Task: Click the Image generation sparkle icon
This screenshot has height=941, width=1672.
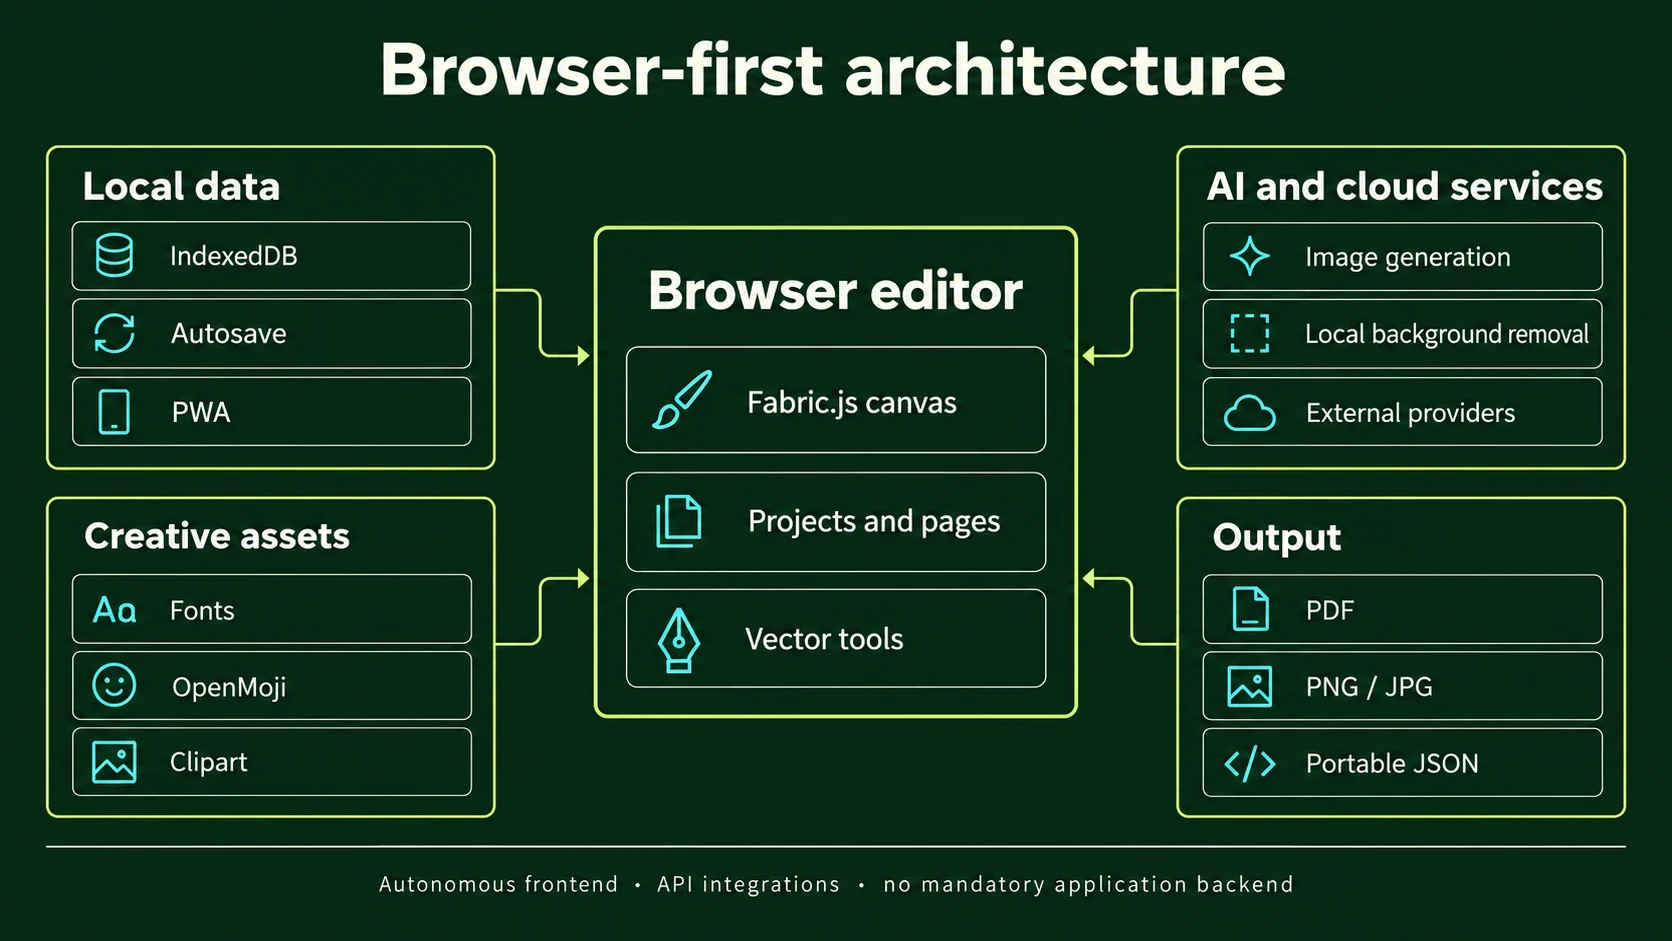Action: tap(1250, 256)
